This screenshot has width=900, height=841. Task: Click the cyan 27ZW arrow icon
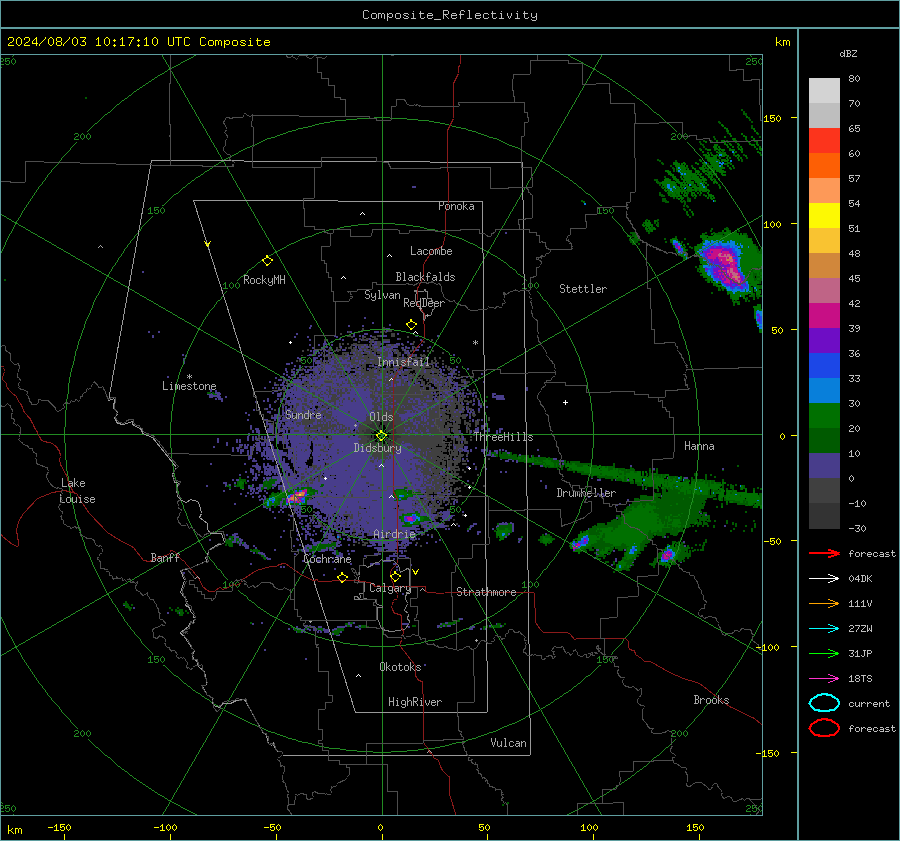coord(824,629)
